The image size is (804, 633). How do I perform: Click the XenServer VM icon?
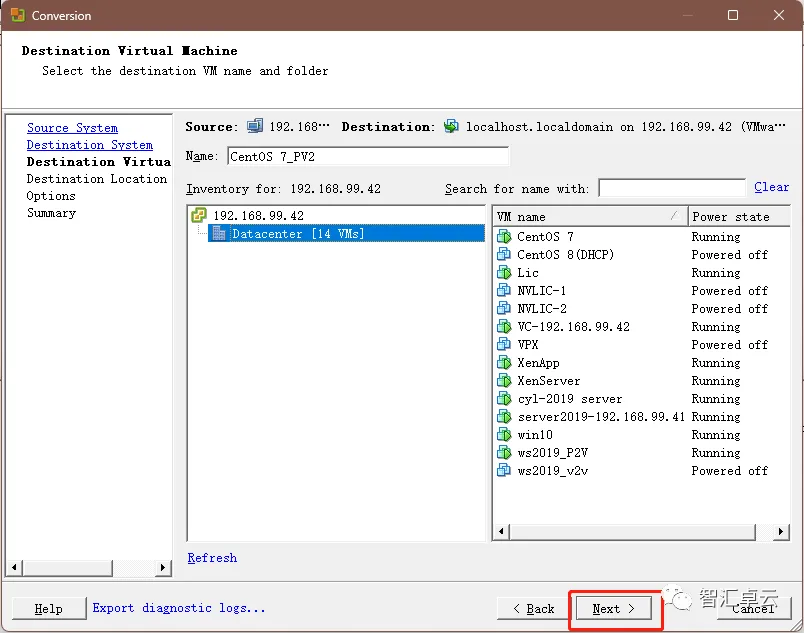504,381
